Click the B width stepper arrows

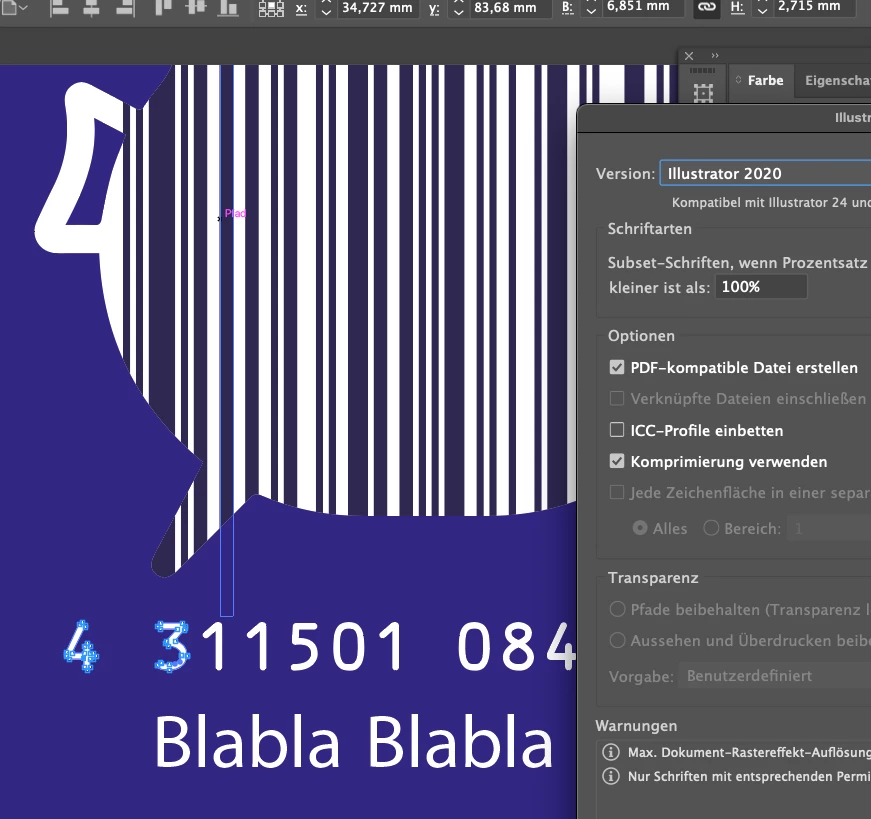pos(591,7)
